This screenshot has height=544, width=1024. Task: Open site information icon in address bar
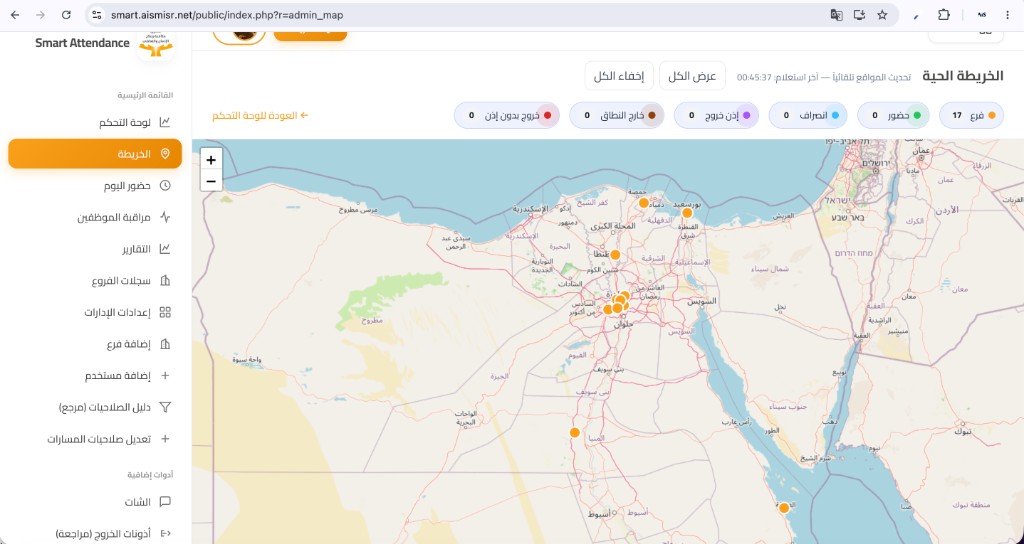(97, 15)
